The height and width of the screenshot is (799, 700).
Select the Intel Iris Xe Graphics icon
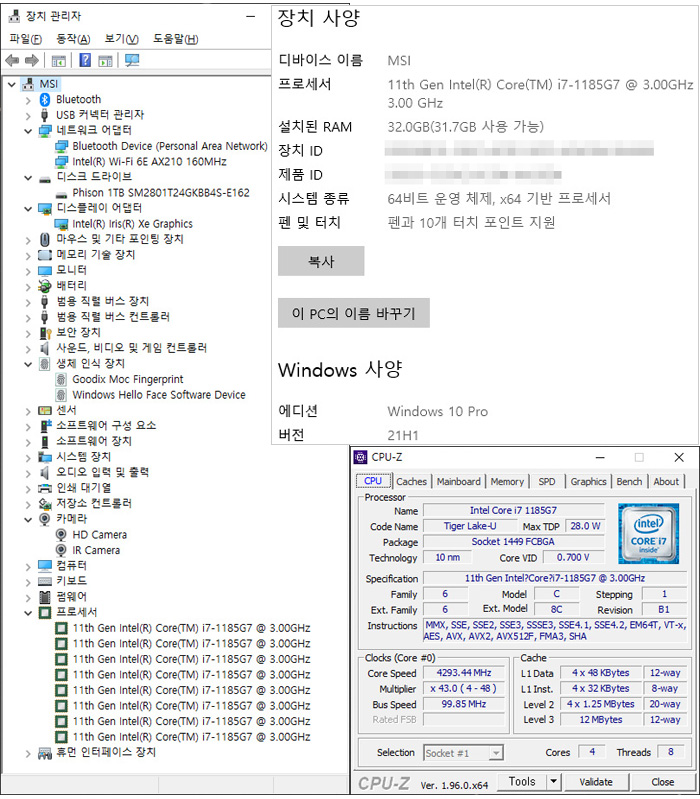[61, 224]
